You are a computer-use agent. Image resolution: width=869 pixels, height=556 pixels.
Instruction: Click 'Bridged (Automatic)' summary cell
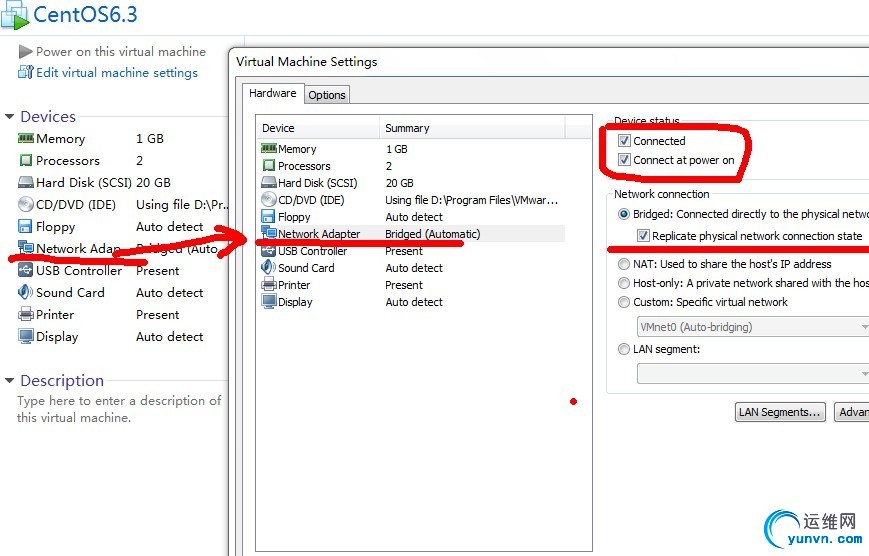pyautogui.click(x=433, y=234)
